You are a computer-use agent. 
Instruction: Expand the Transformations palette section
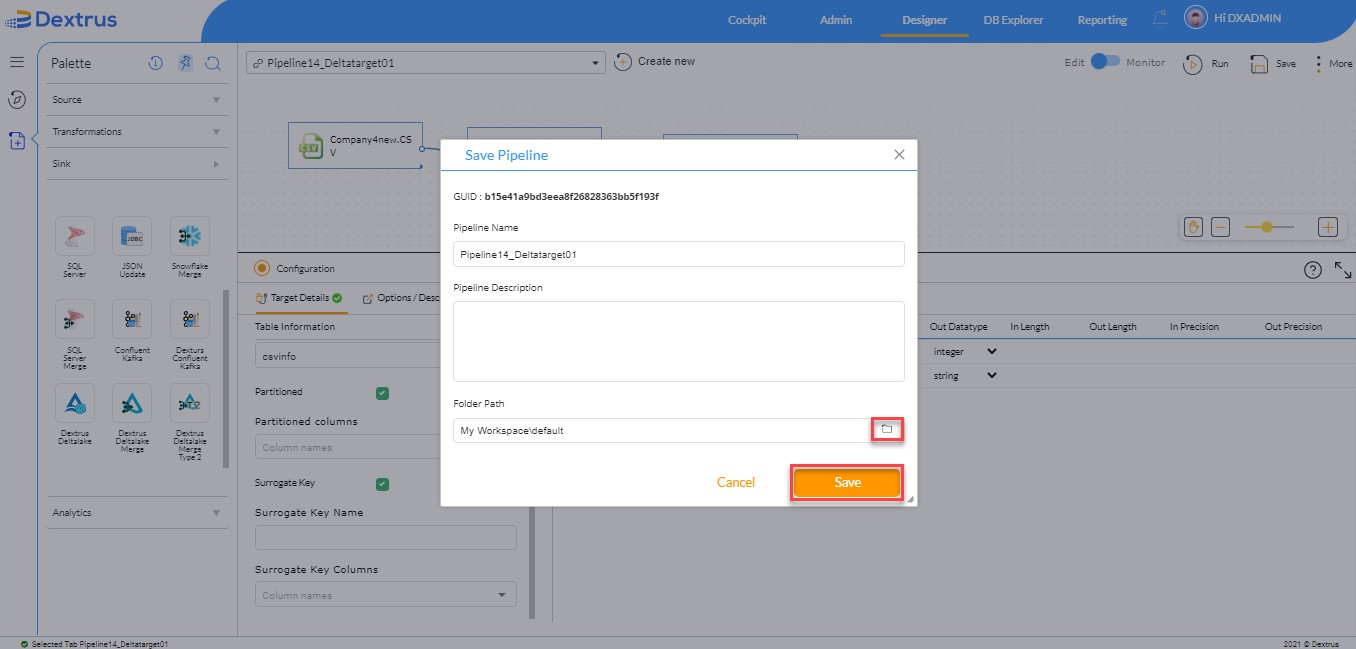click(x=137, y=131)
